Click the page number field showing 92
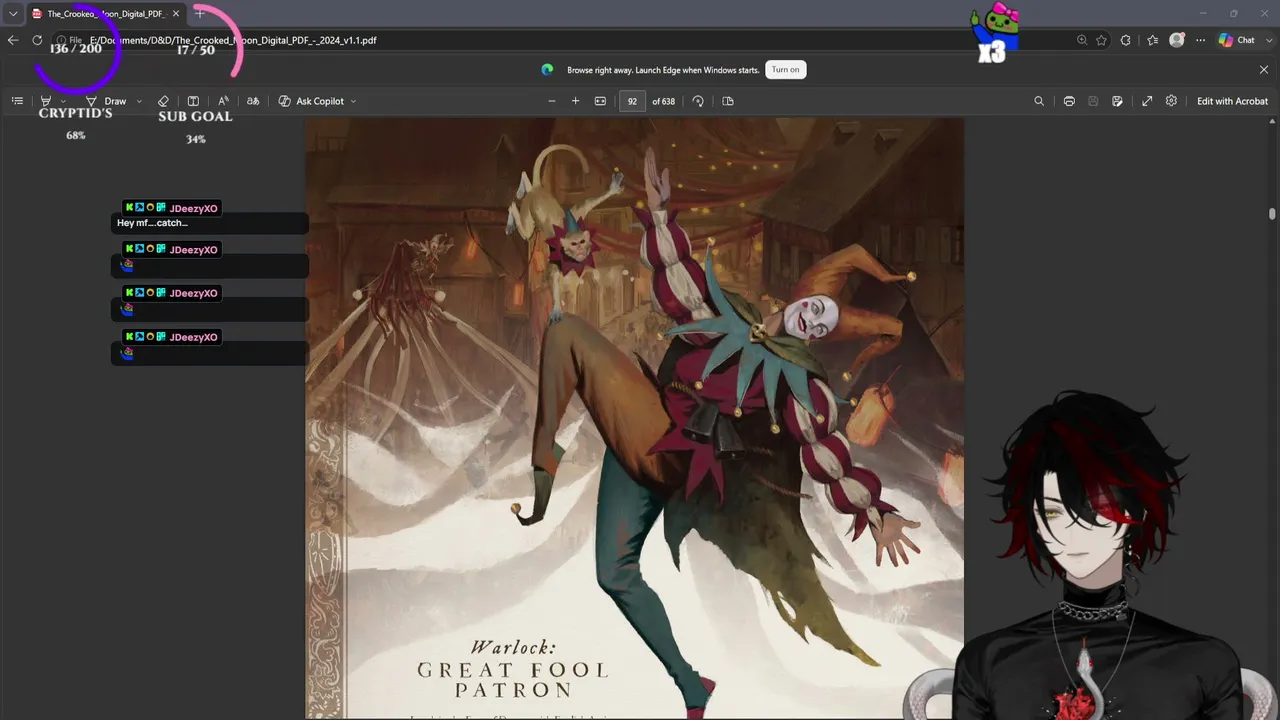The height and width of the screenshot is (720, 1280). pos(632,101)
